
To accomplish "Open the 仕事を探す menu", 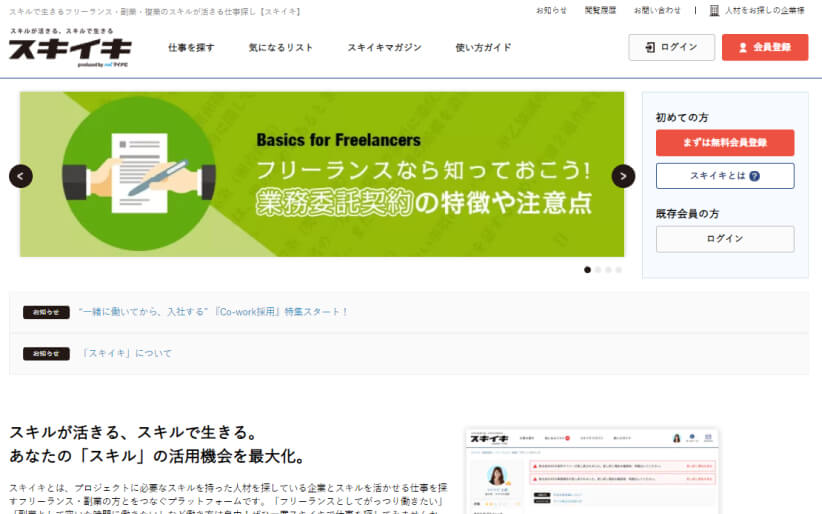I will (191, 47).
